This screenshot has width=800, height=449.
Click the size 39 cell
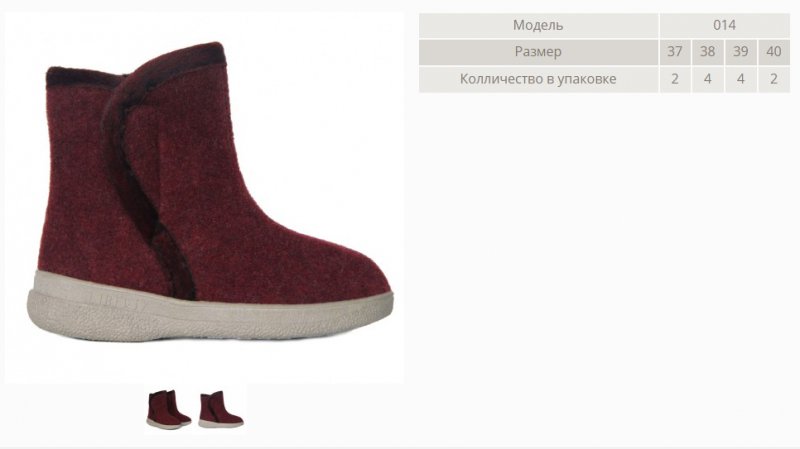(x=740, y=52)
